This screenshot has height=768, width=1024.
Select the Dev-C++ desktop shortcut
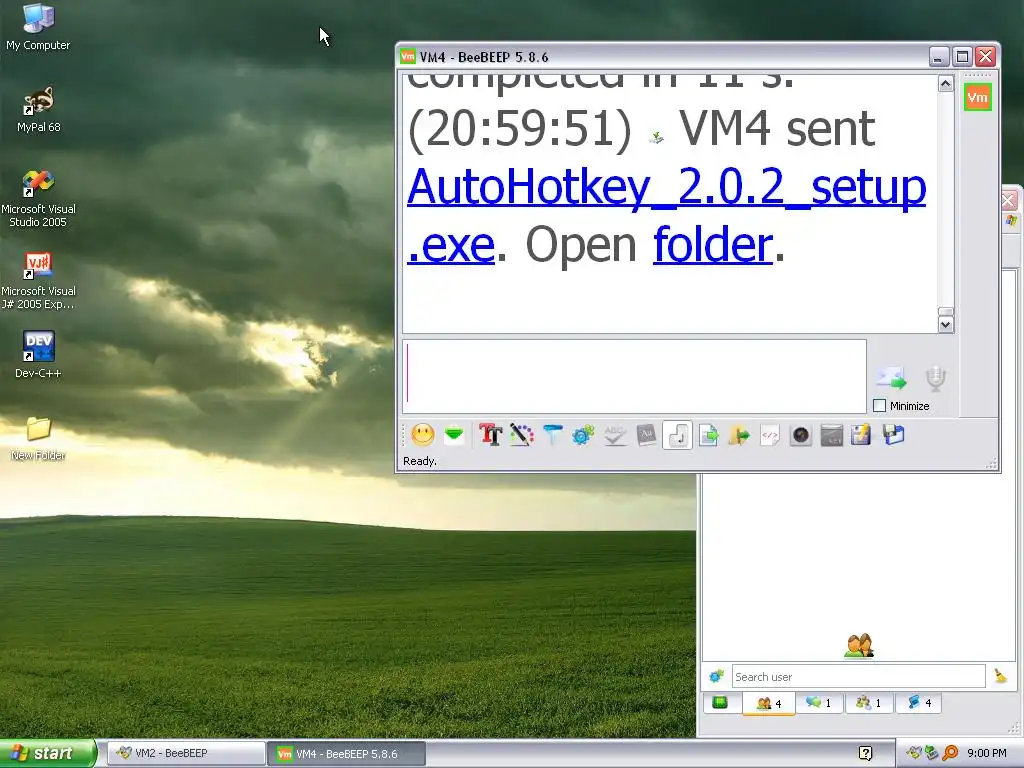pyautogui.click(x=38, y=355)
